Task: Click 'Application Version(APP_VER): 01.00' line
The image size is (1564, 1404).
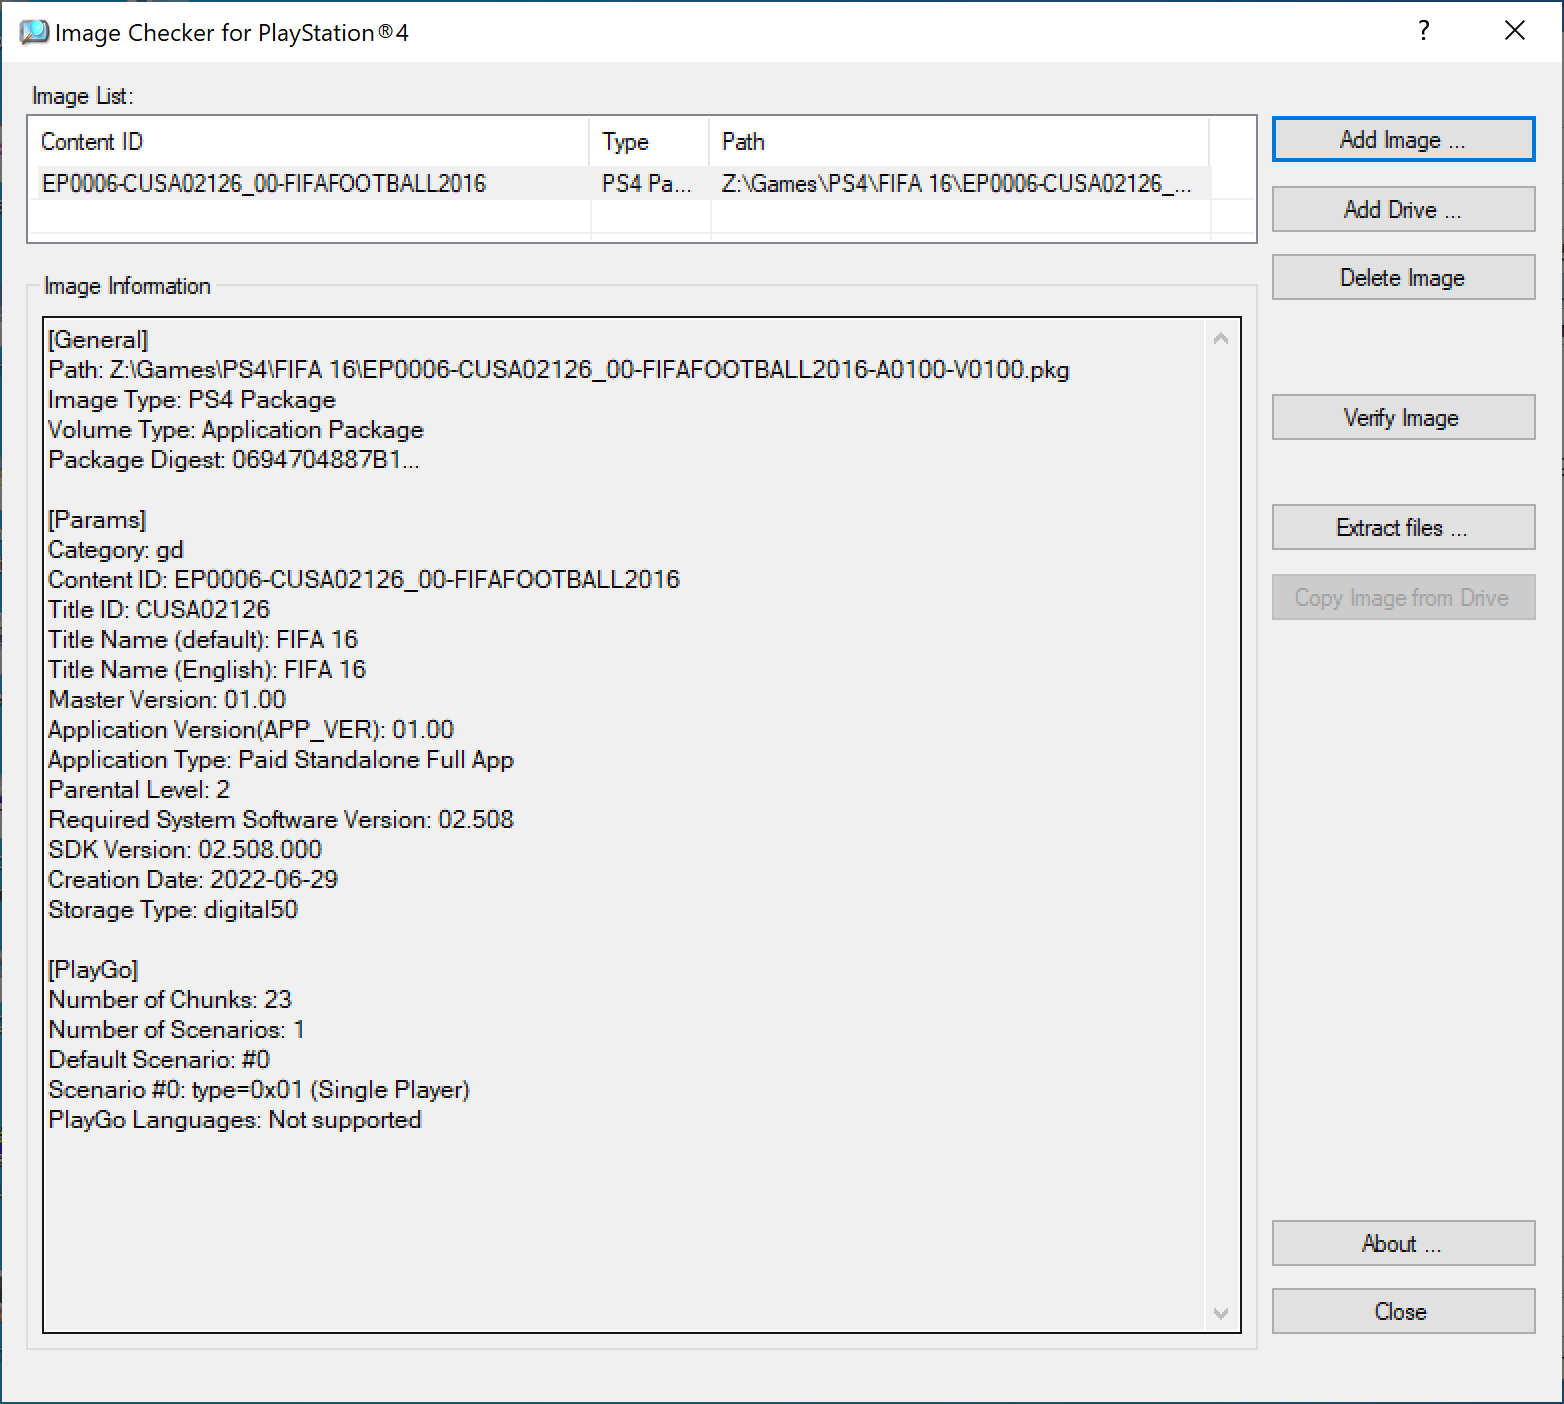Action: [x=251, y=730]
